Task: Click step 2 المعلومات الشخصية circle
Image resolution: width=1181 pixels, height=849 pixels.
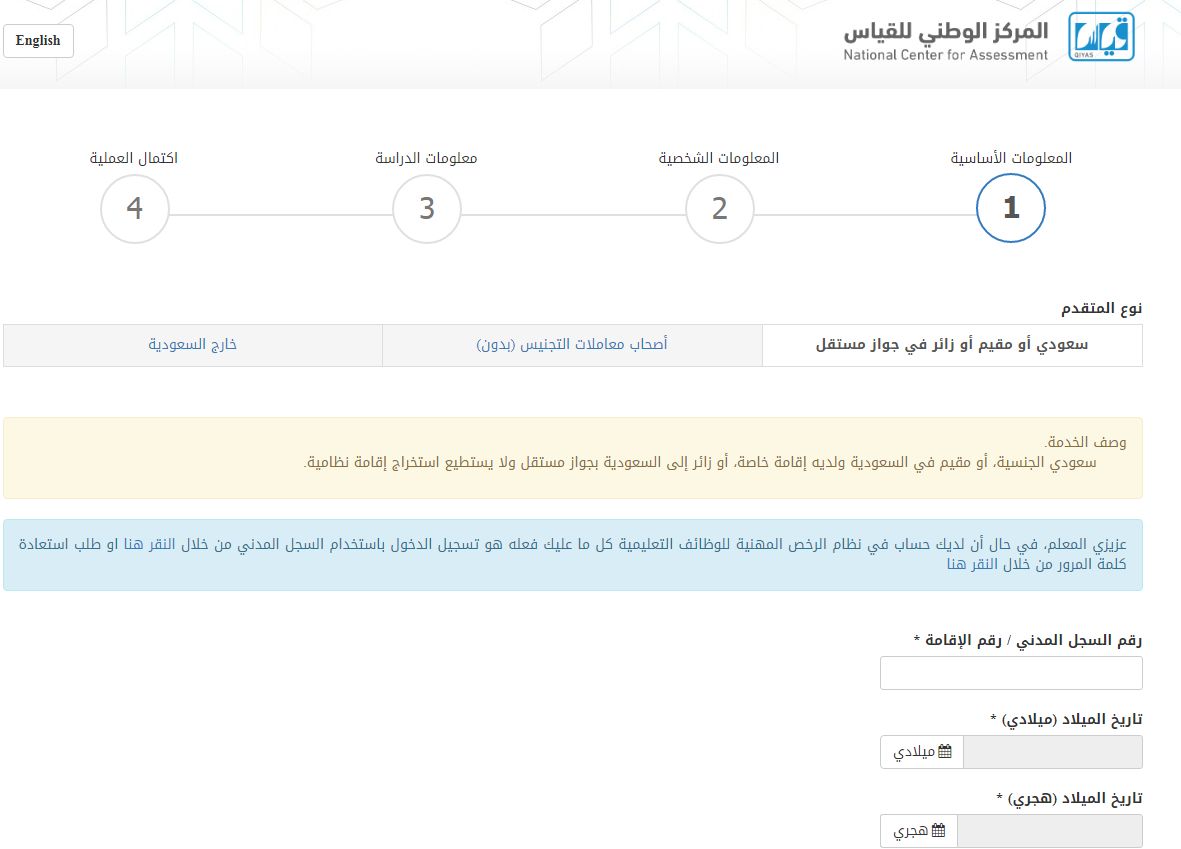Action: (718, 208)
